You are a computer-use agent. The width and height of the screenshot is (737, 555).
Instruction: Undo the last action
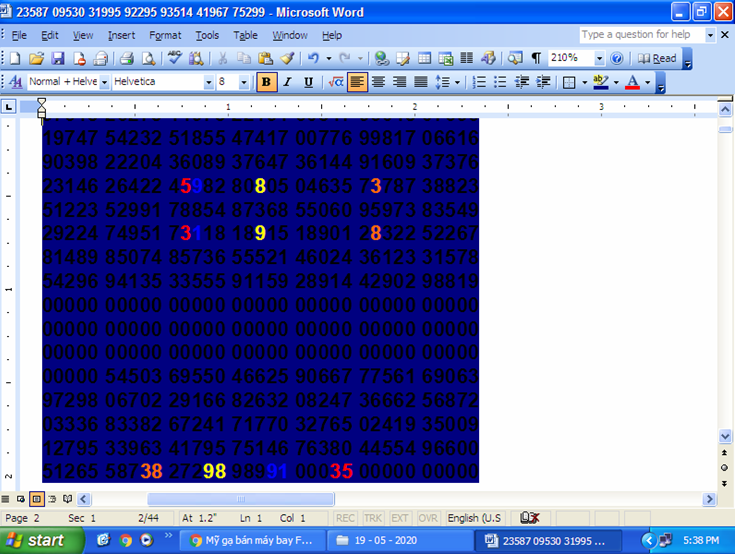point(313,59)
